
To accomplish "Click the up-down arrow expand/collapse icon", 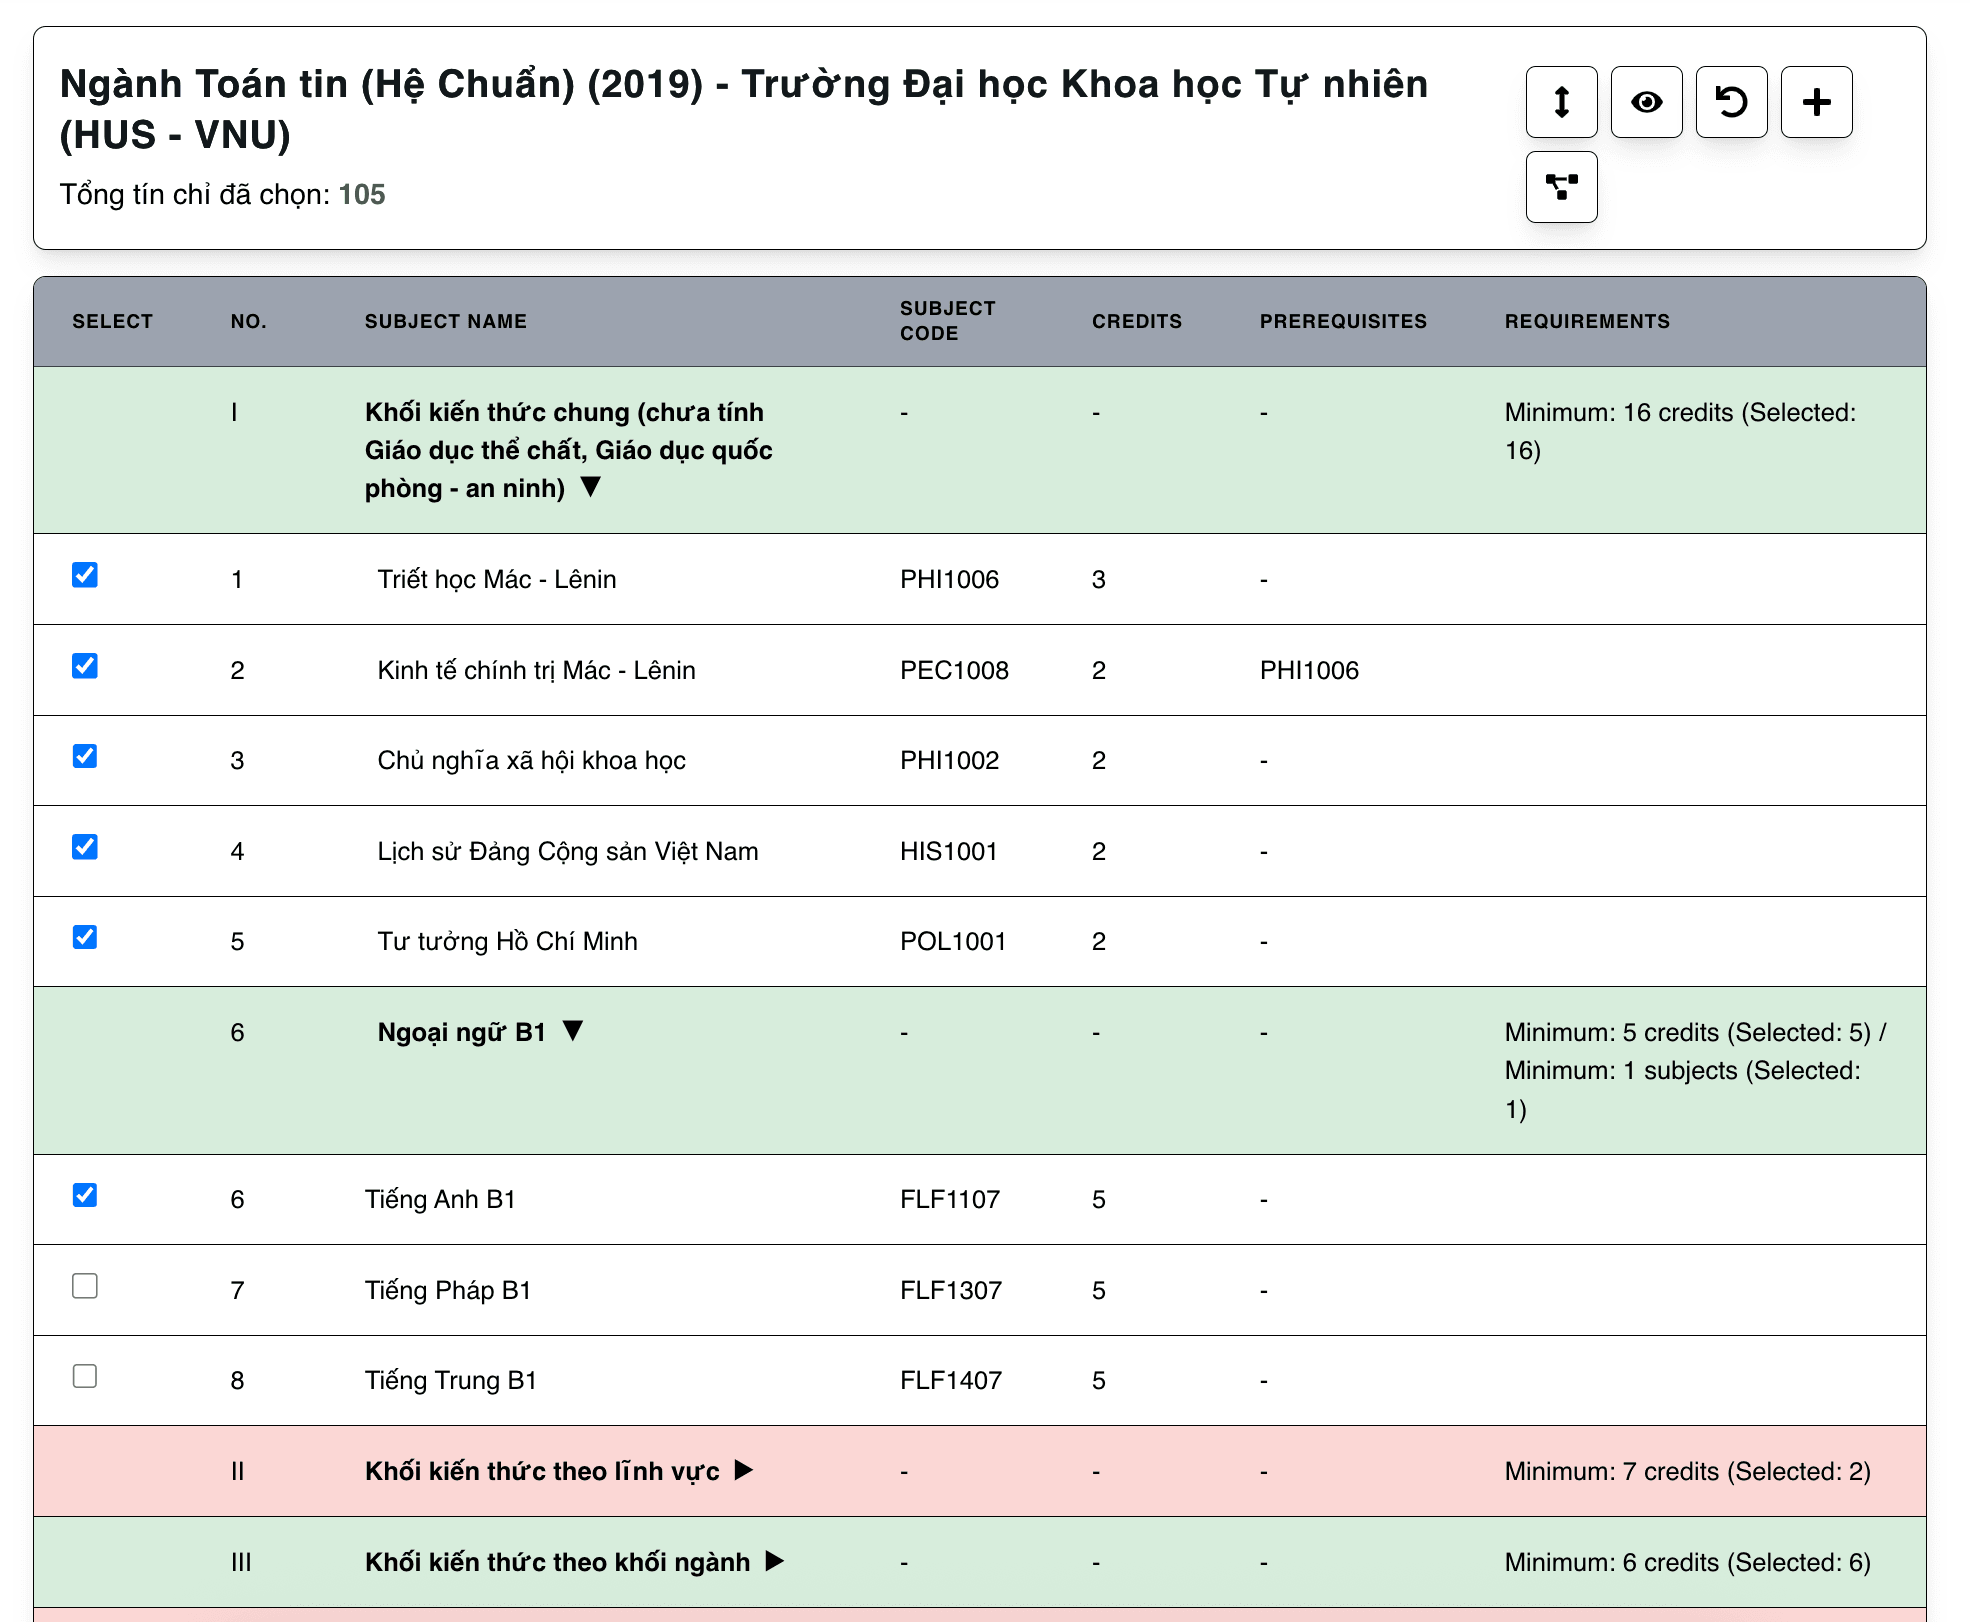I will (x=1561, y=102).
